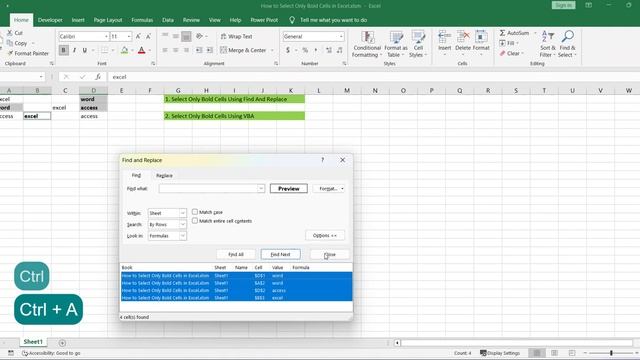This screenshot has height=360, width=640.
Task: Open the Orientation text angle icon
Action: point(199,36)
